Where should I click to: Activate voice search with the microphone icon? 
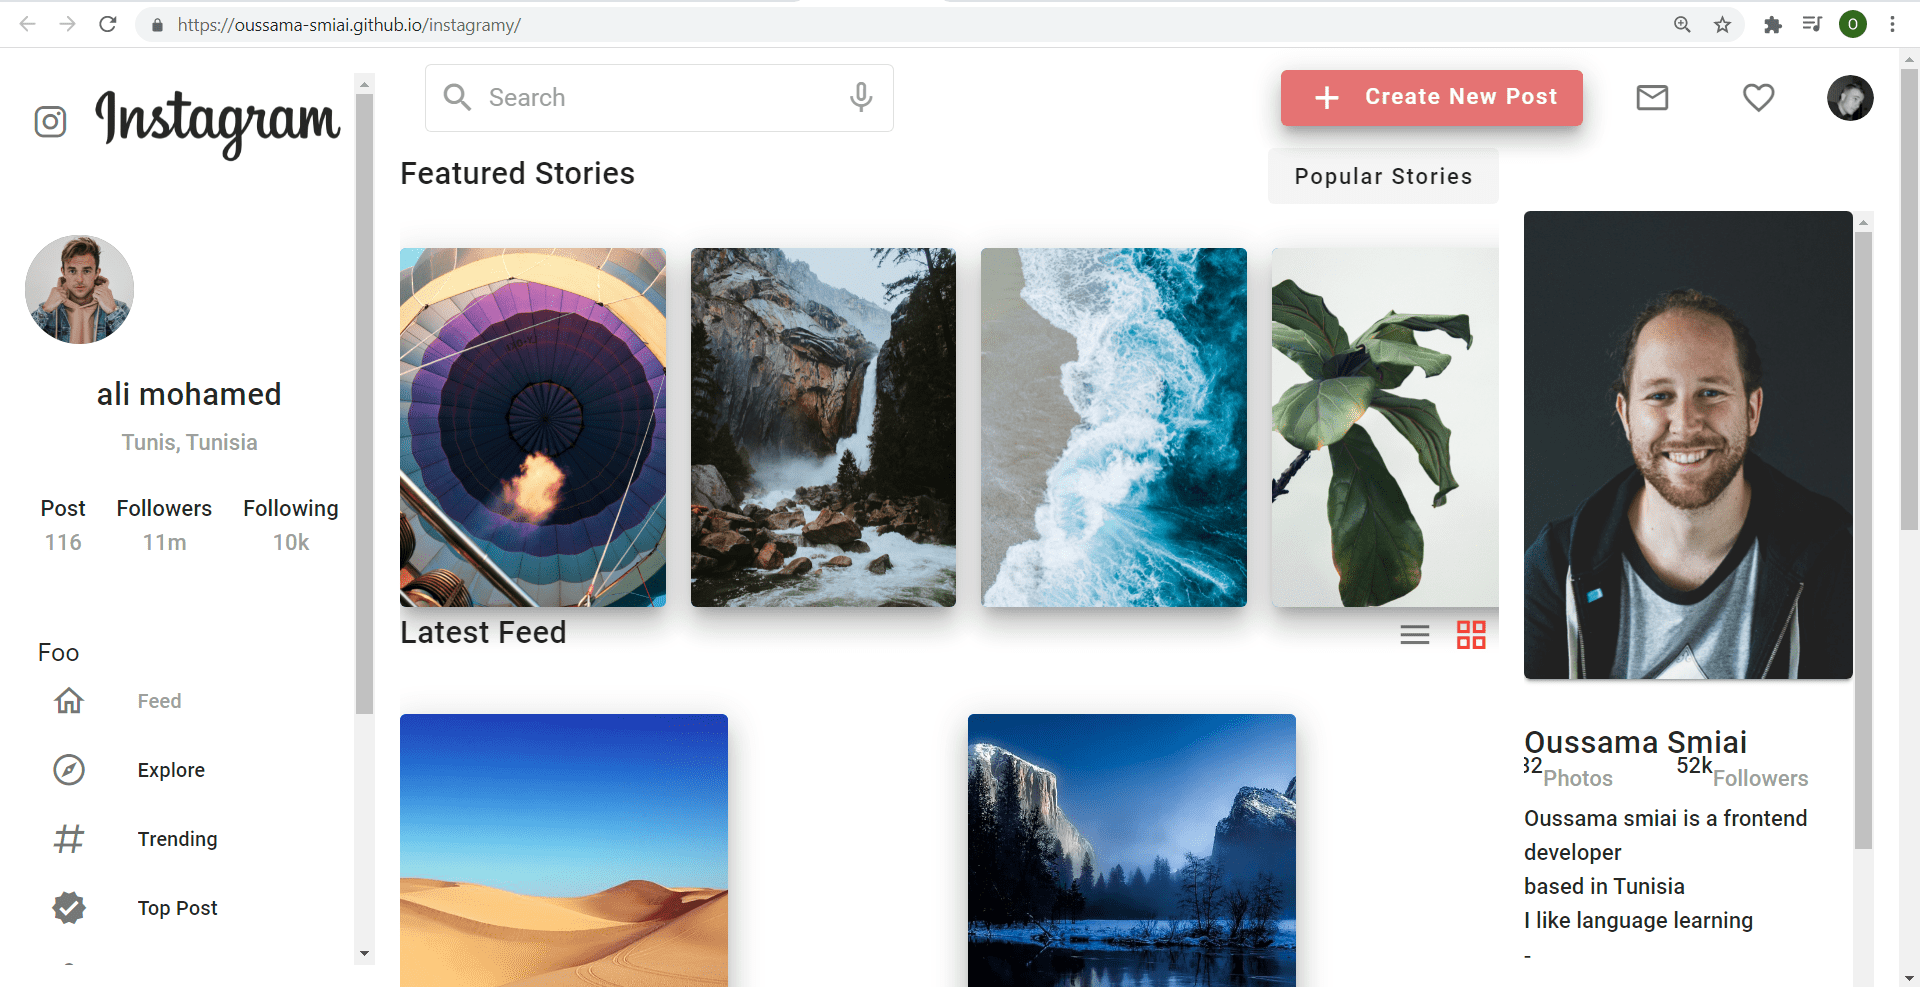click(860, 97)
